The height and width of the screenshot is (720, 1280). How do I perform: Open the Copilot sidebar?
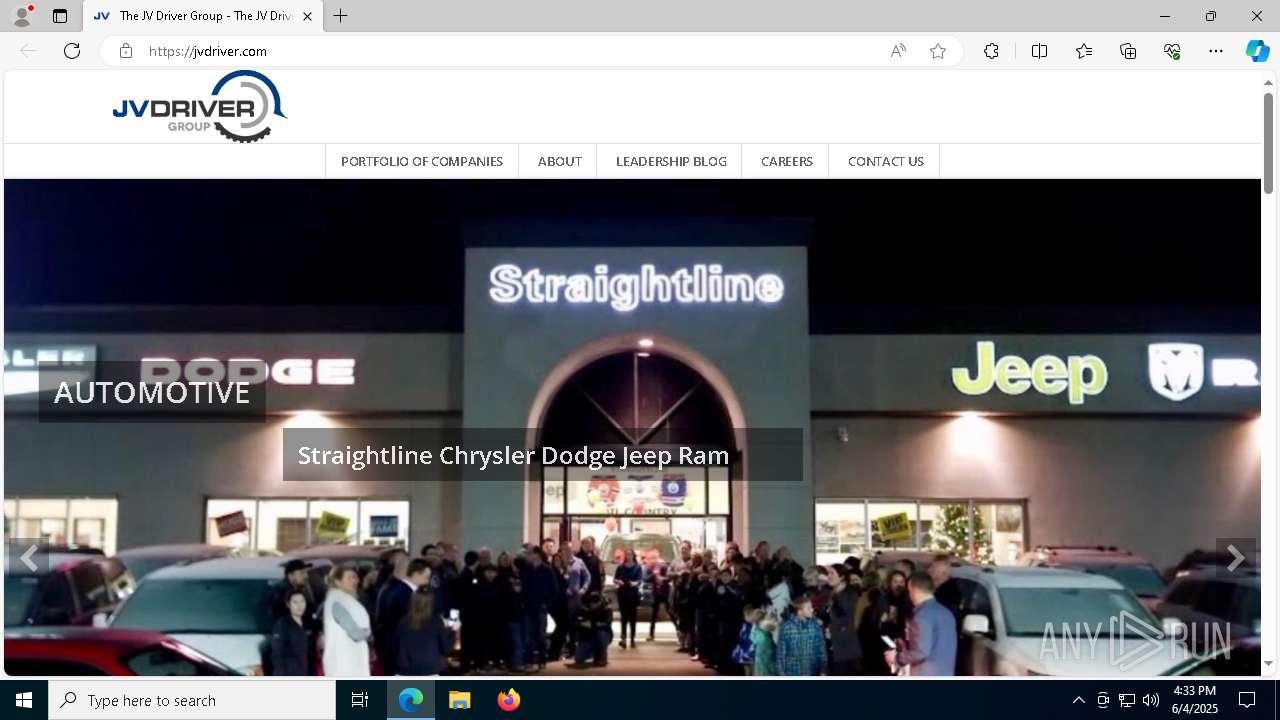(1257, 51)
